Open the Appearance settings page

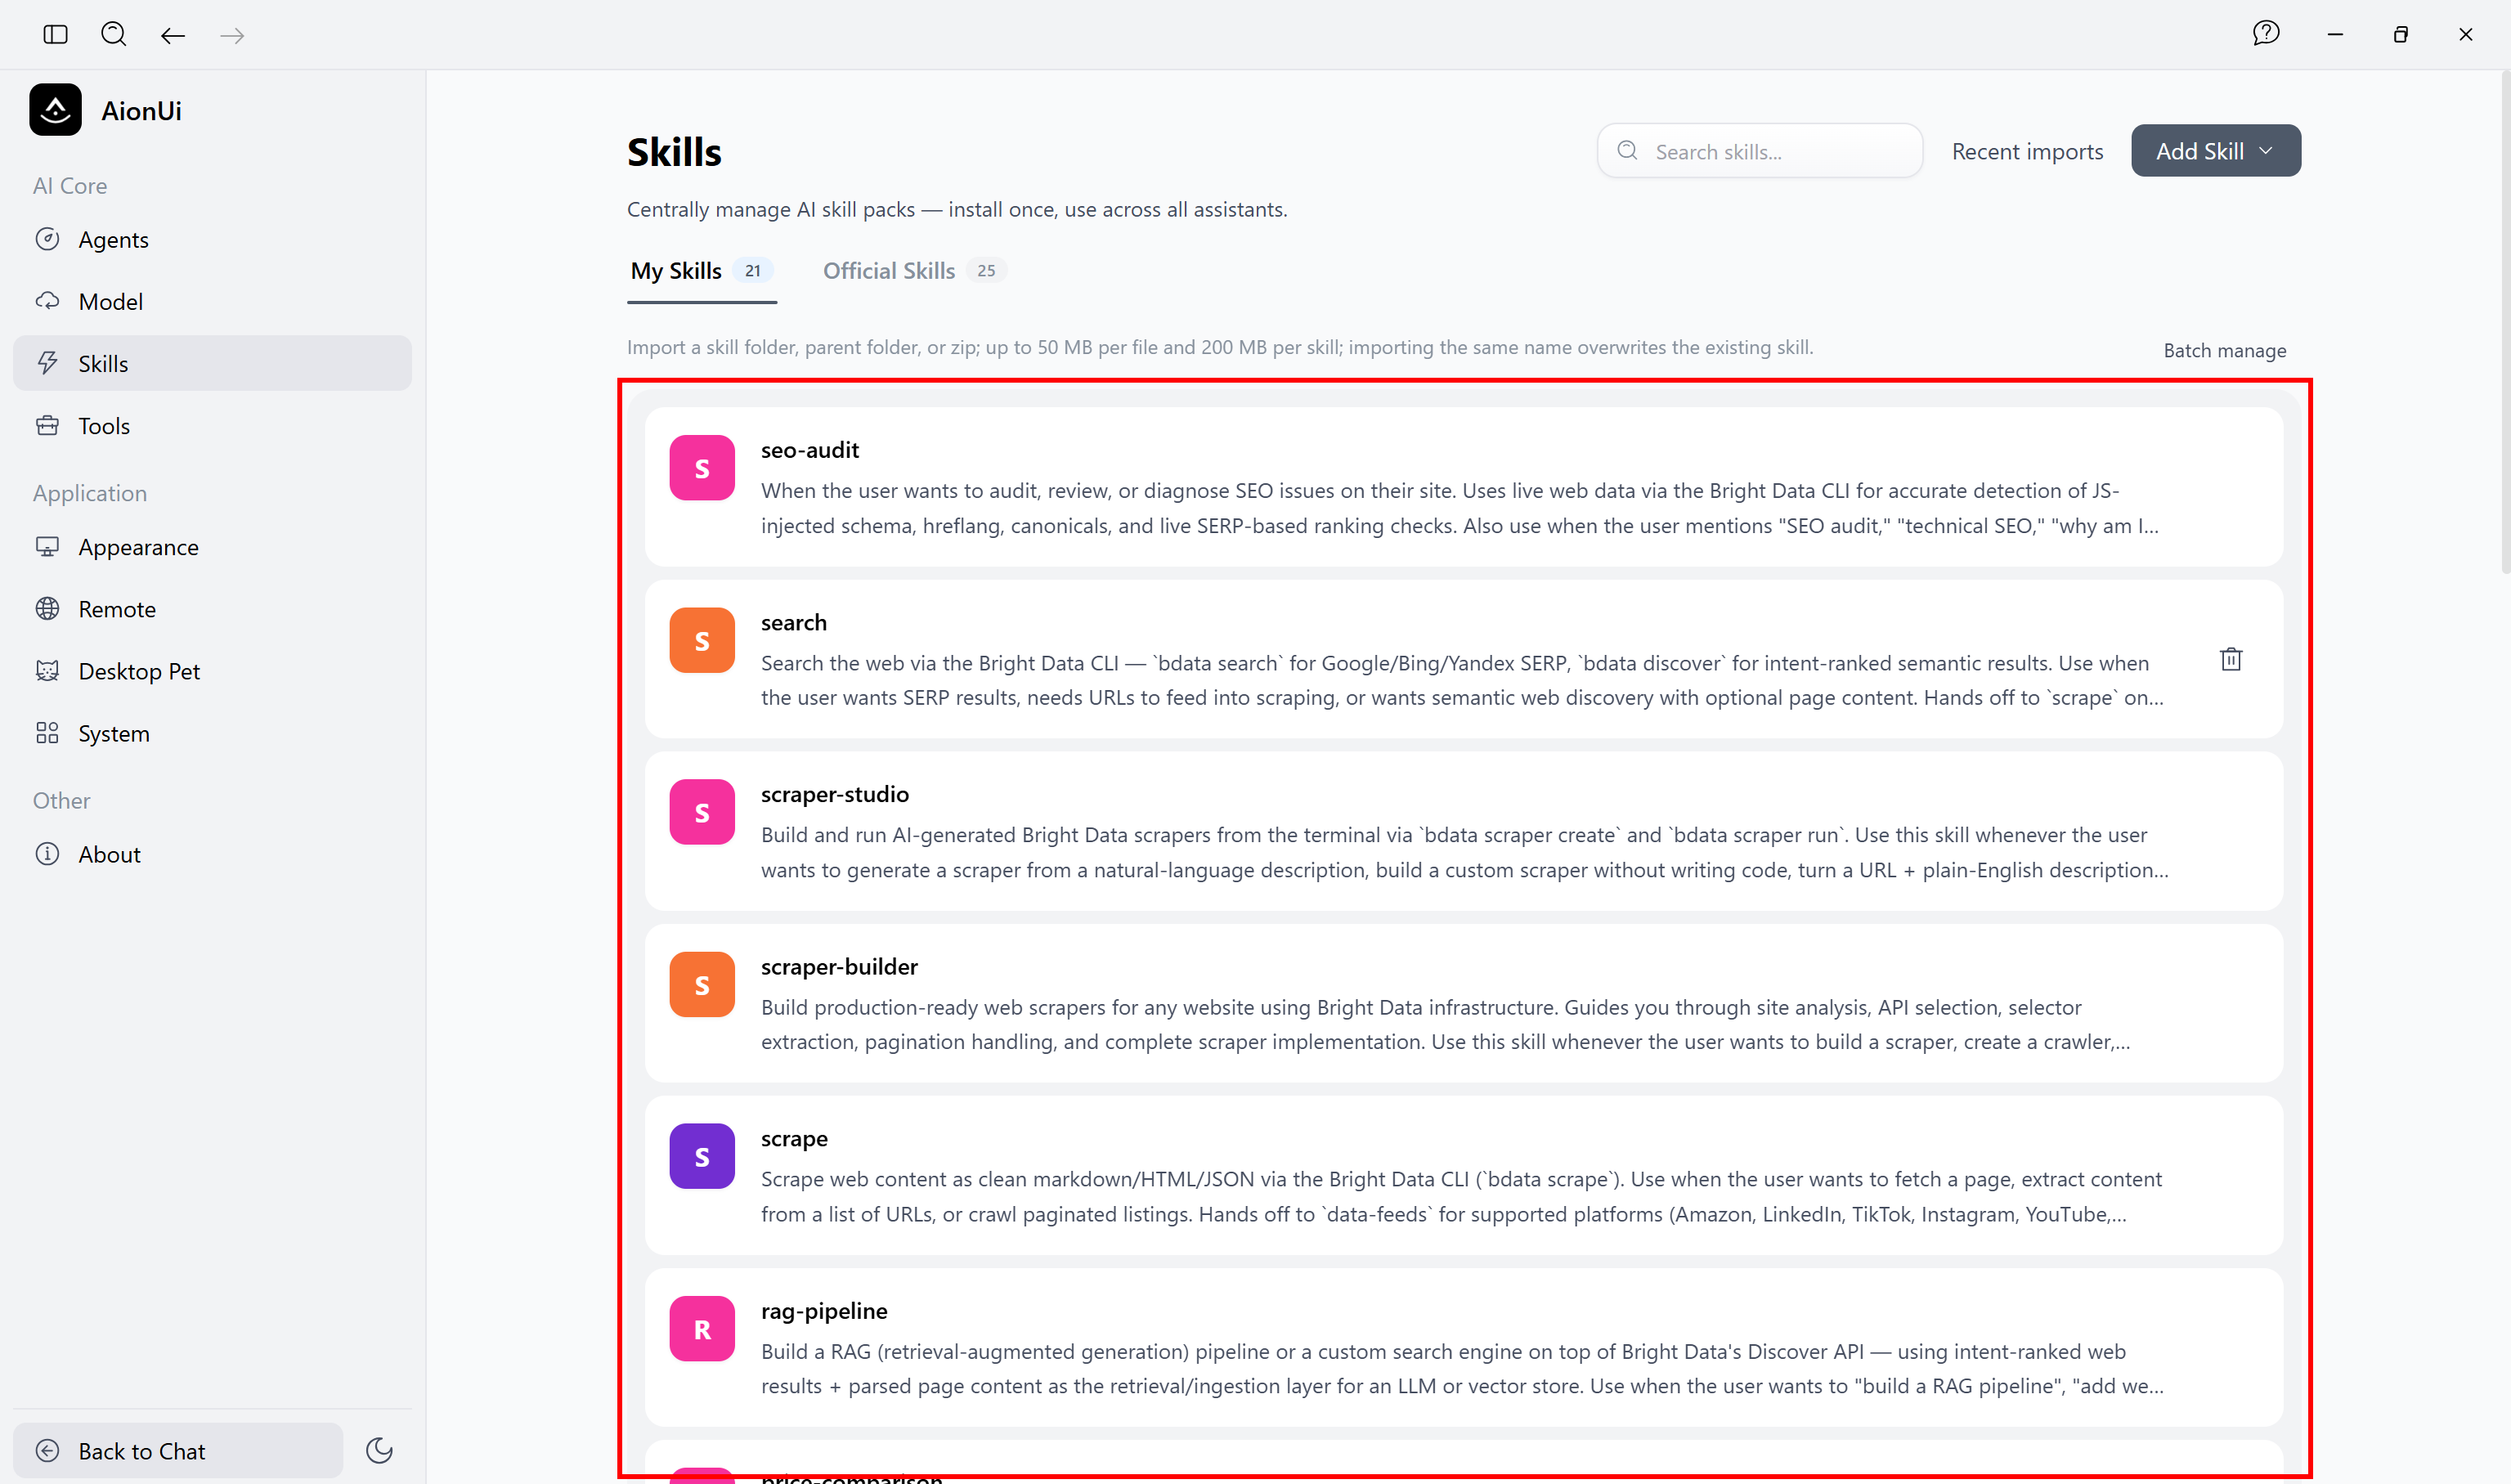coord(212,548)
